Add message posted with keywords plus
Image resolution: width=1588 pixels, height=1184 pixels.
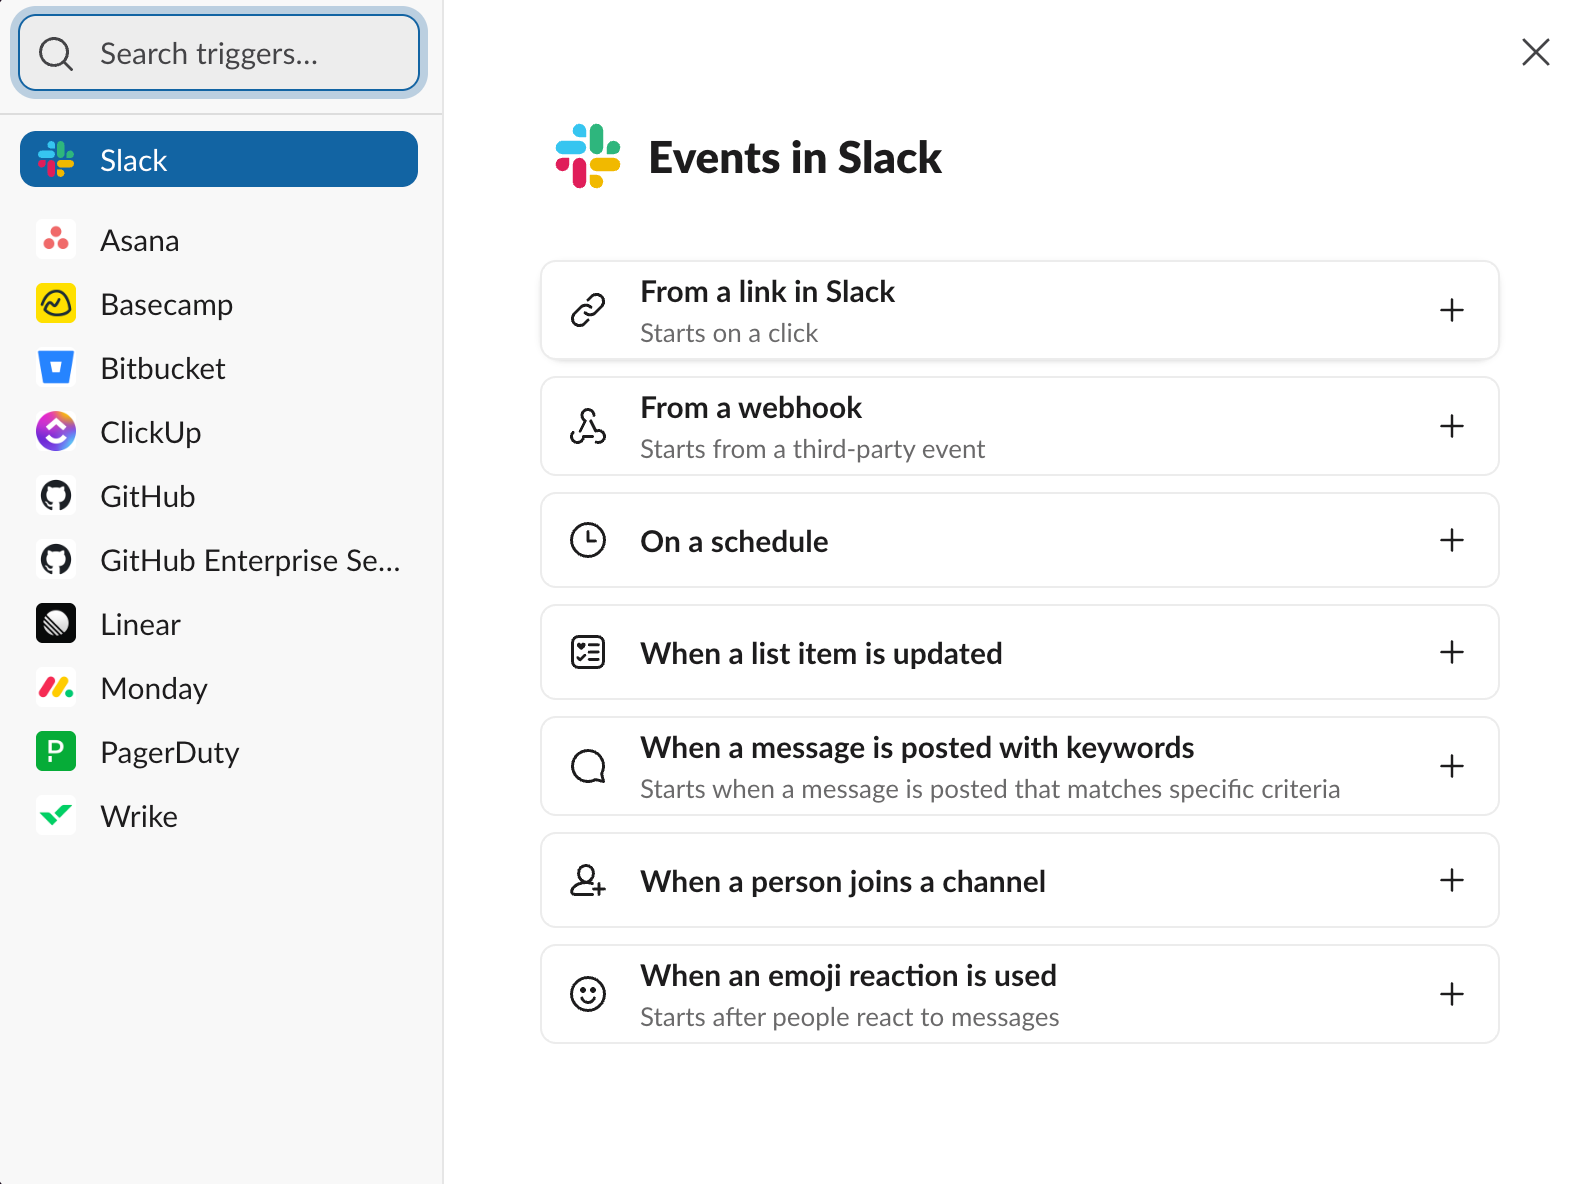[1452, 766]
